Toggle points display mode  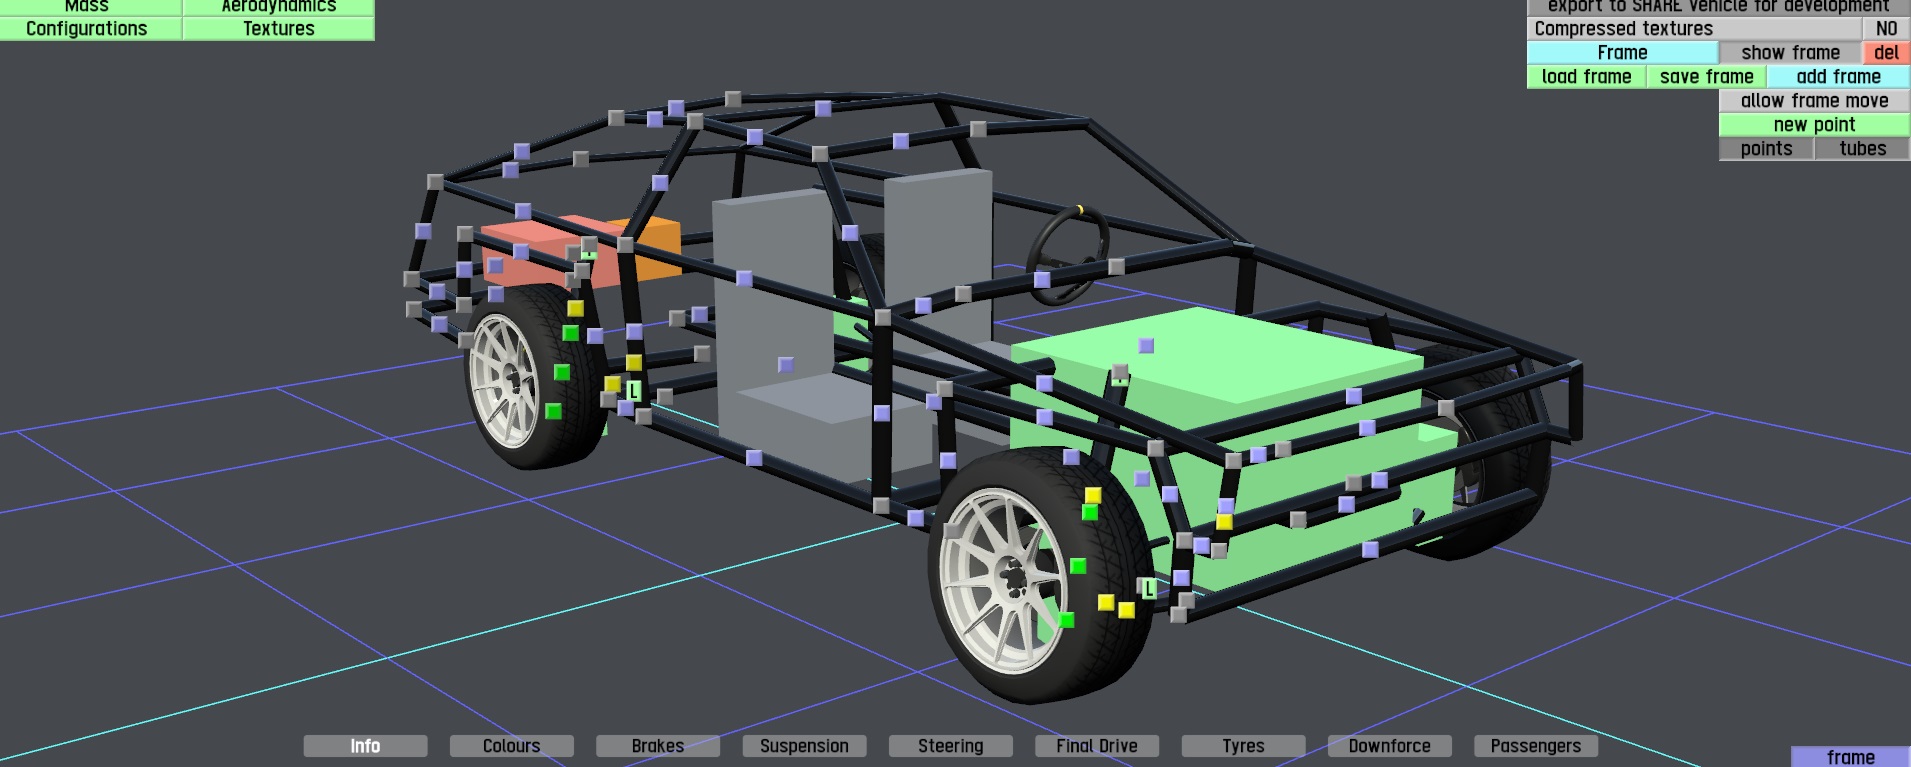pos(1766,149)
